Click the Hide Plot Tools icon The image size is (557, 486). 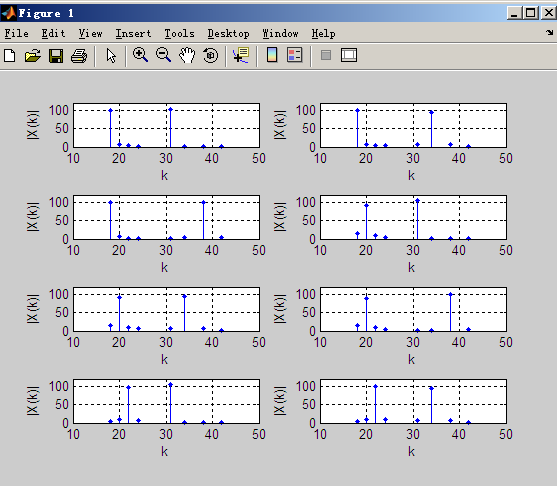[326, 55]
